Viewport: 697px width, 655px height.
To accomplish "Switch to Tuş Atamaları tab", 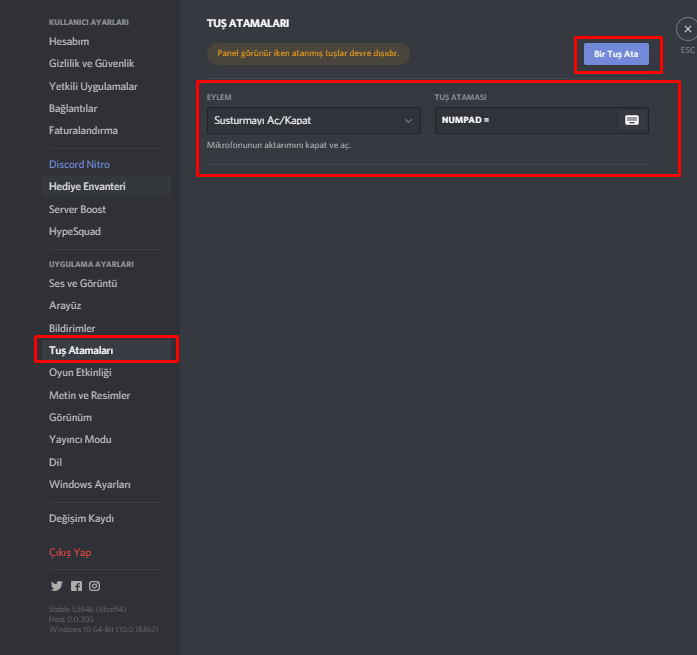I will [x=81, y=350].
